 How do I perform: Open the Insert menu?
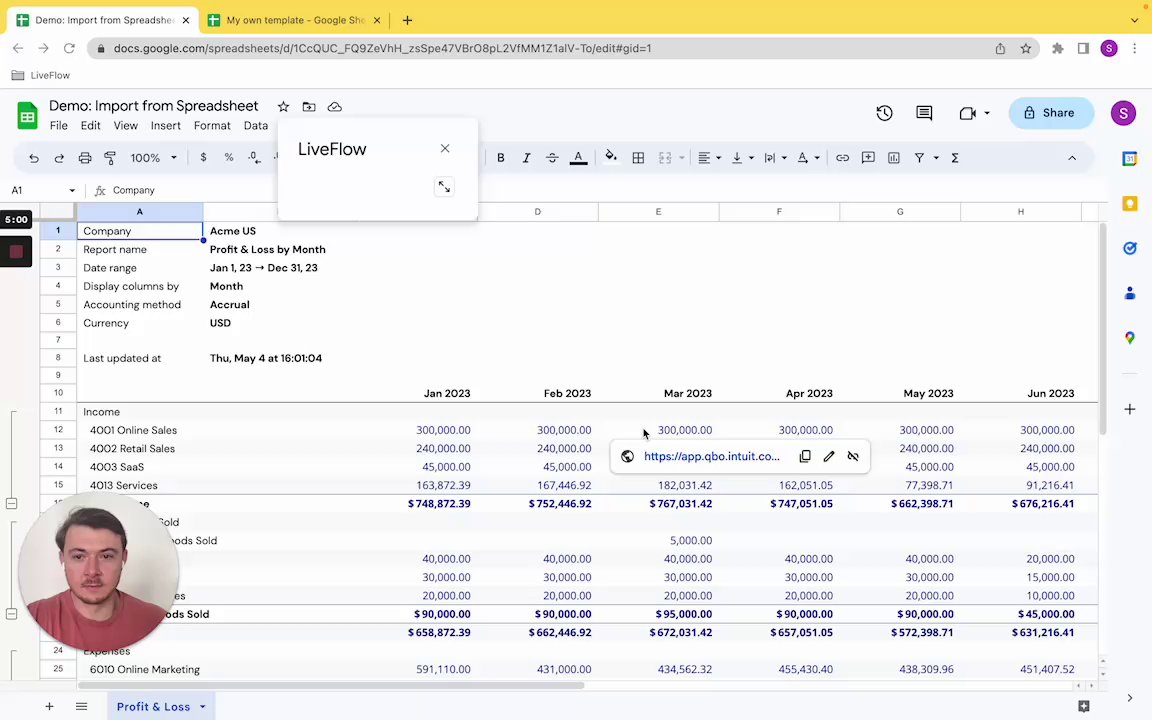point(165,126)
